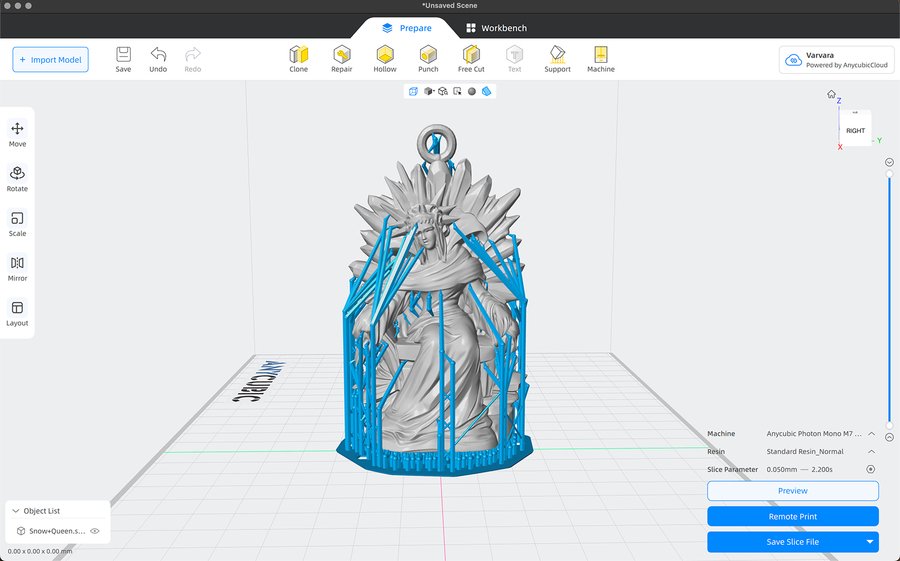The height and width of the screenshot is (561, 900).
Task: Choose the Mirror tool
Action: [17, 268]
